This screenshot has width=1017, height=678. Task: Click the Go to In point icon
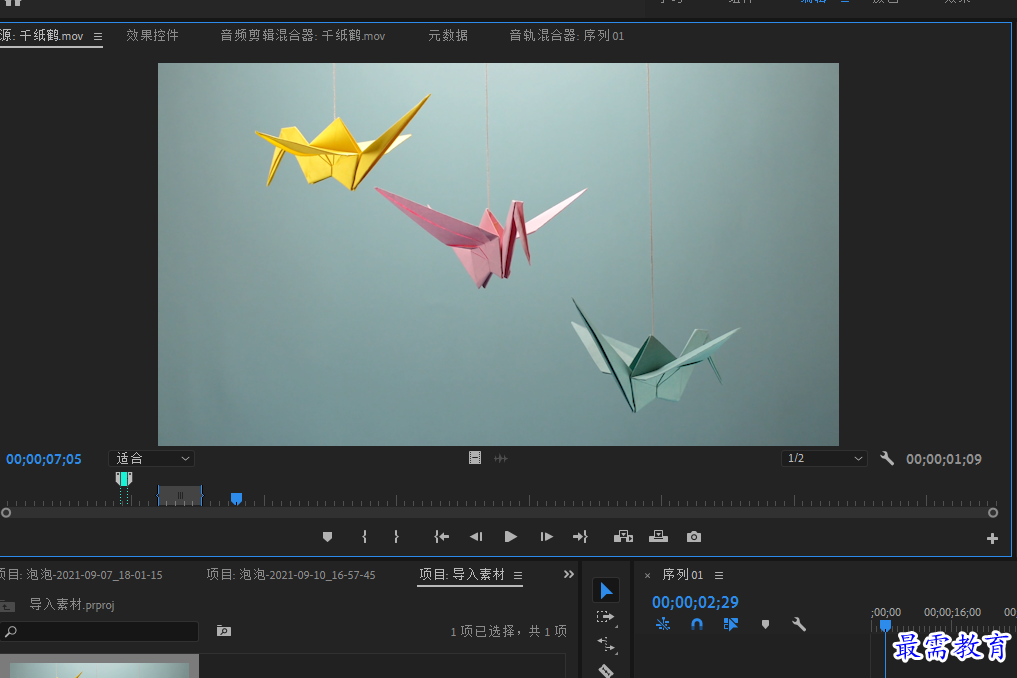[442, 537]
